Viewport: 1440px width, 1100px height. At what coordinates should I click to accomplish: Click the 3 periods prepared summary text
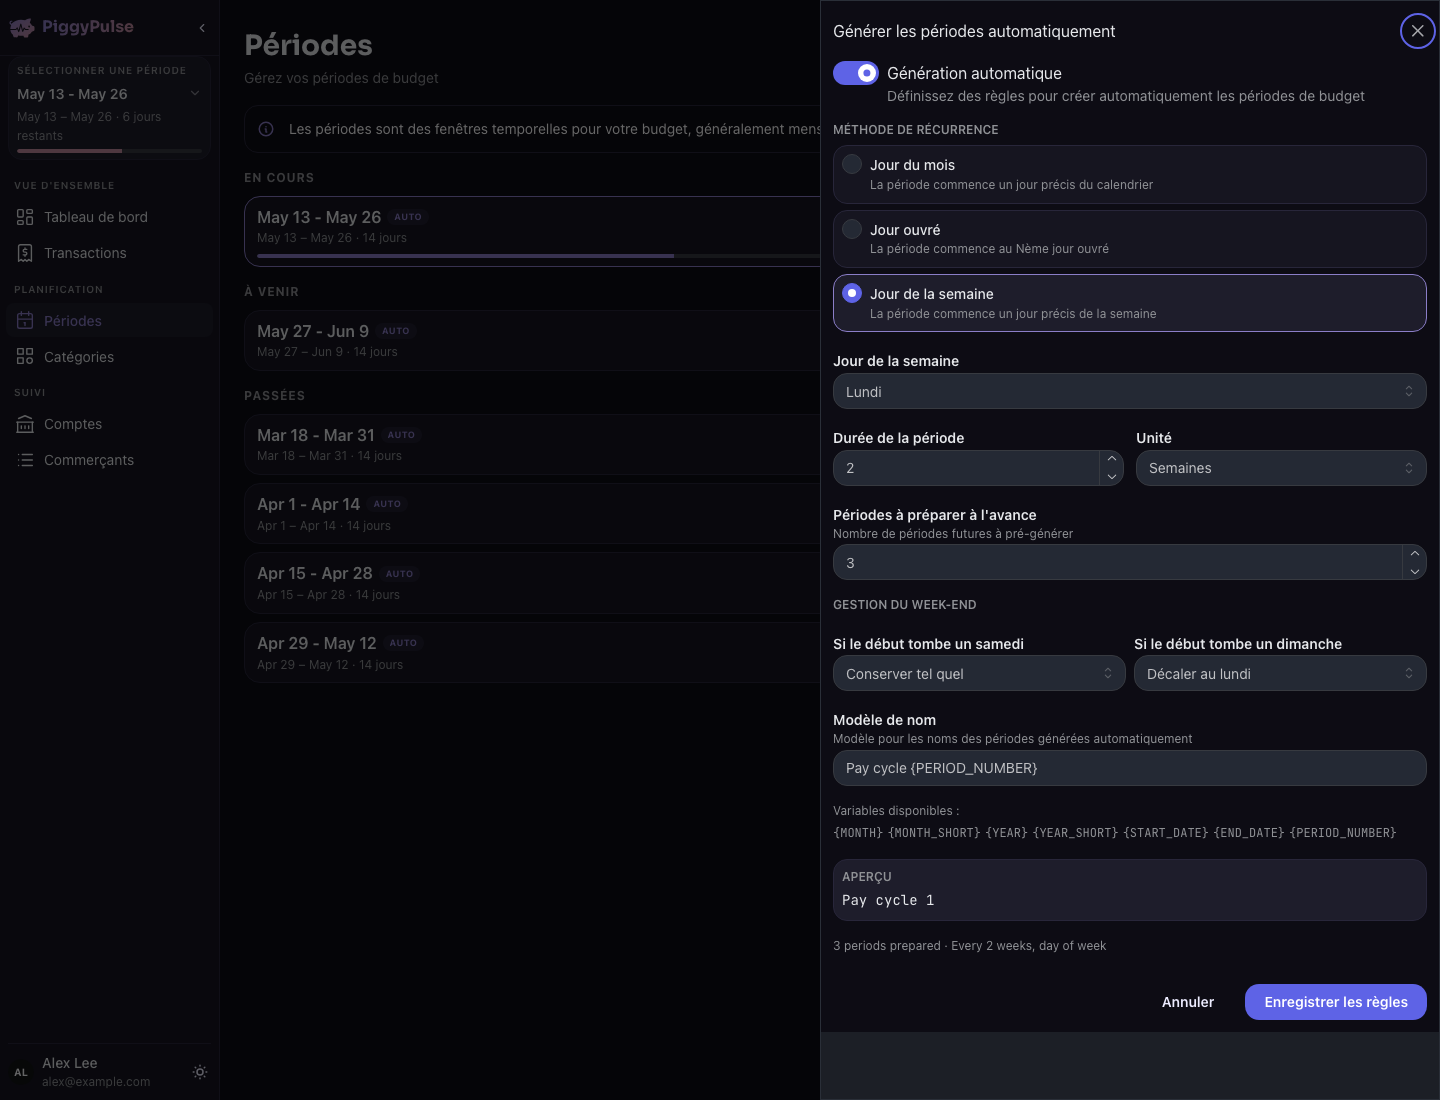(969, 946)
